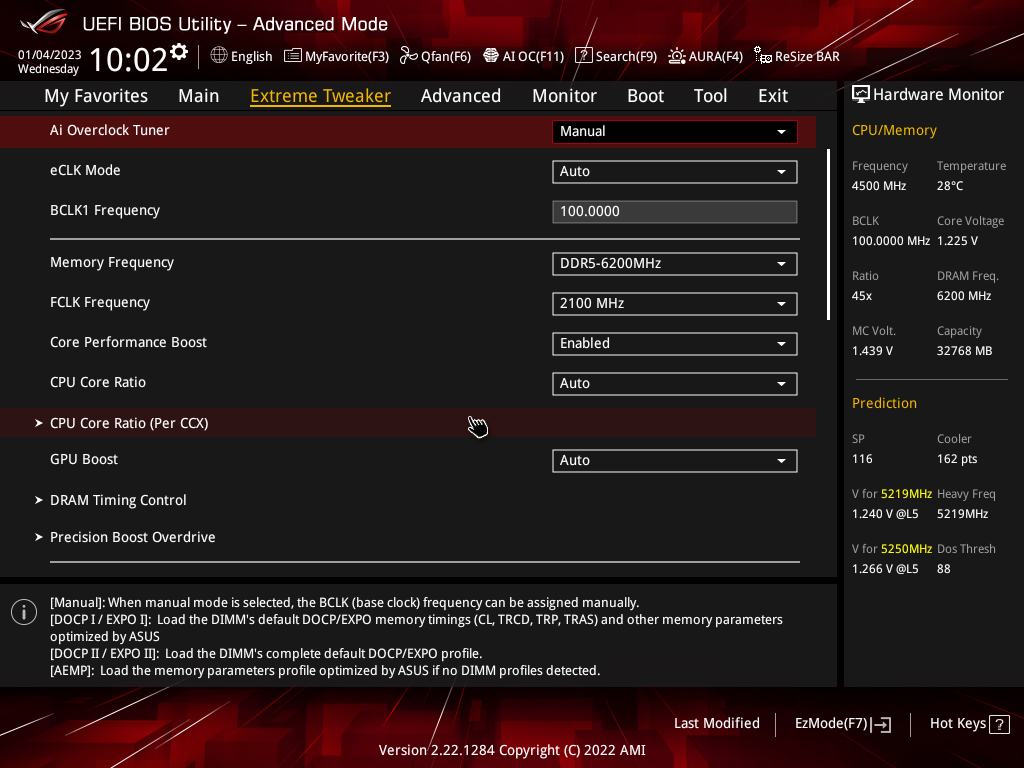
Task: Click the info circle icon in help panel
Action: [x=24, y=612]
